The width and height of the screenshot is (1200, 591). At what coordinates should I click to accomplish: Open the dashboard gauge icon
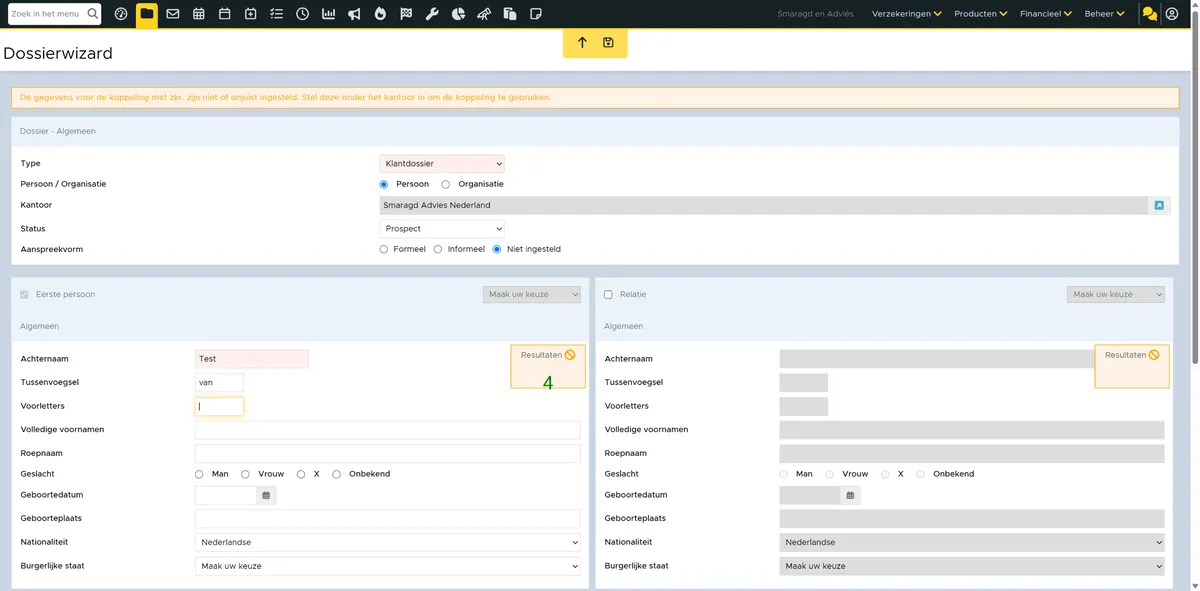tap(121, 14)
